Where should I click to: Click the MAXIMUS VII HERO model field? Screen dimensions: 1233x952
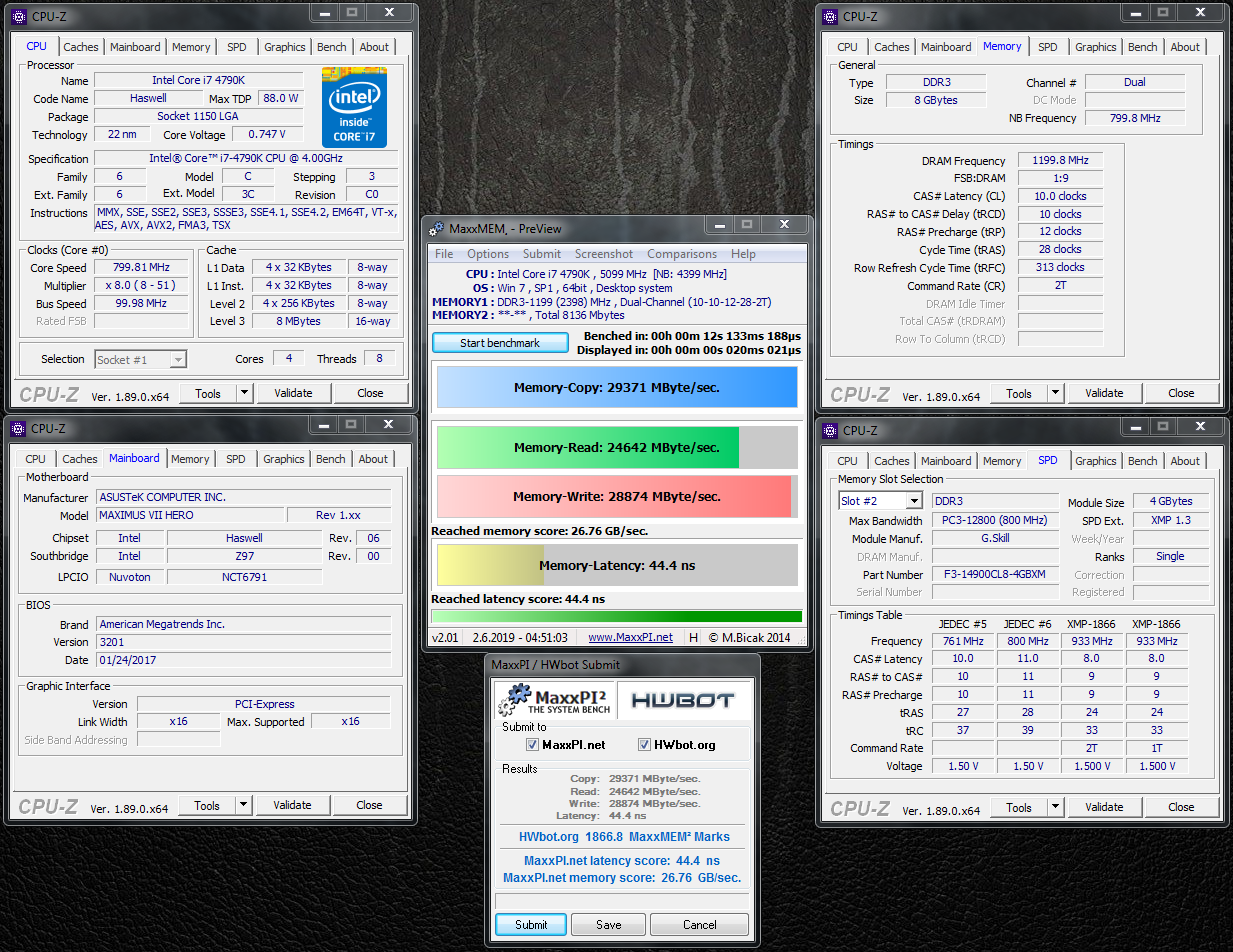189,515
